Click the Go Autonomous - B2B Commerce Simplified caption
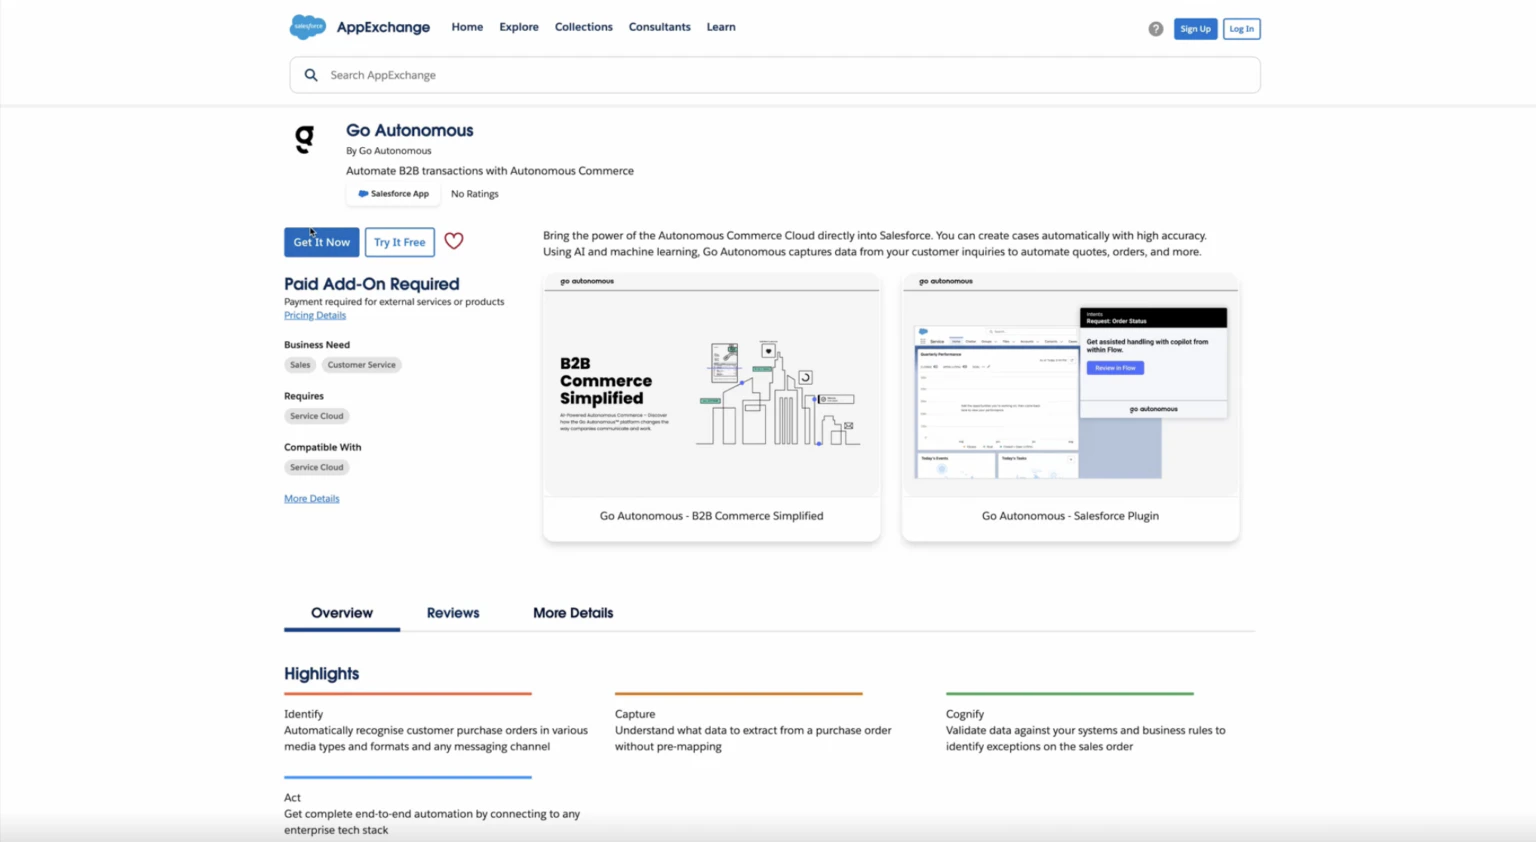This screenshot has width=1536, height=842. point(712,516)
